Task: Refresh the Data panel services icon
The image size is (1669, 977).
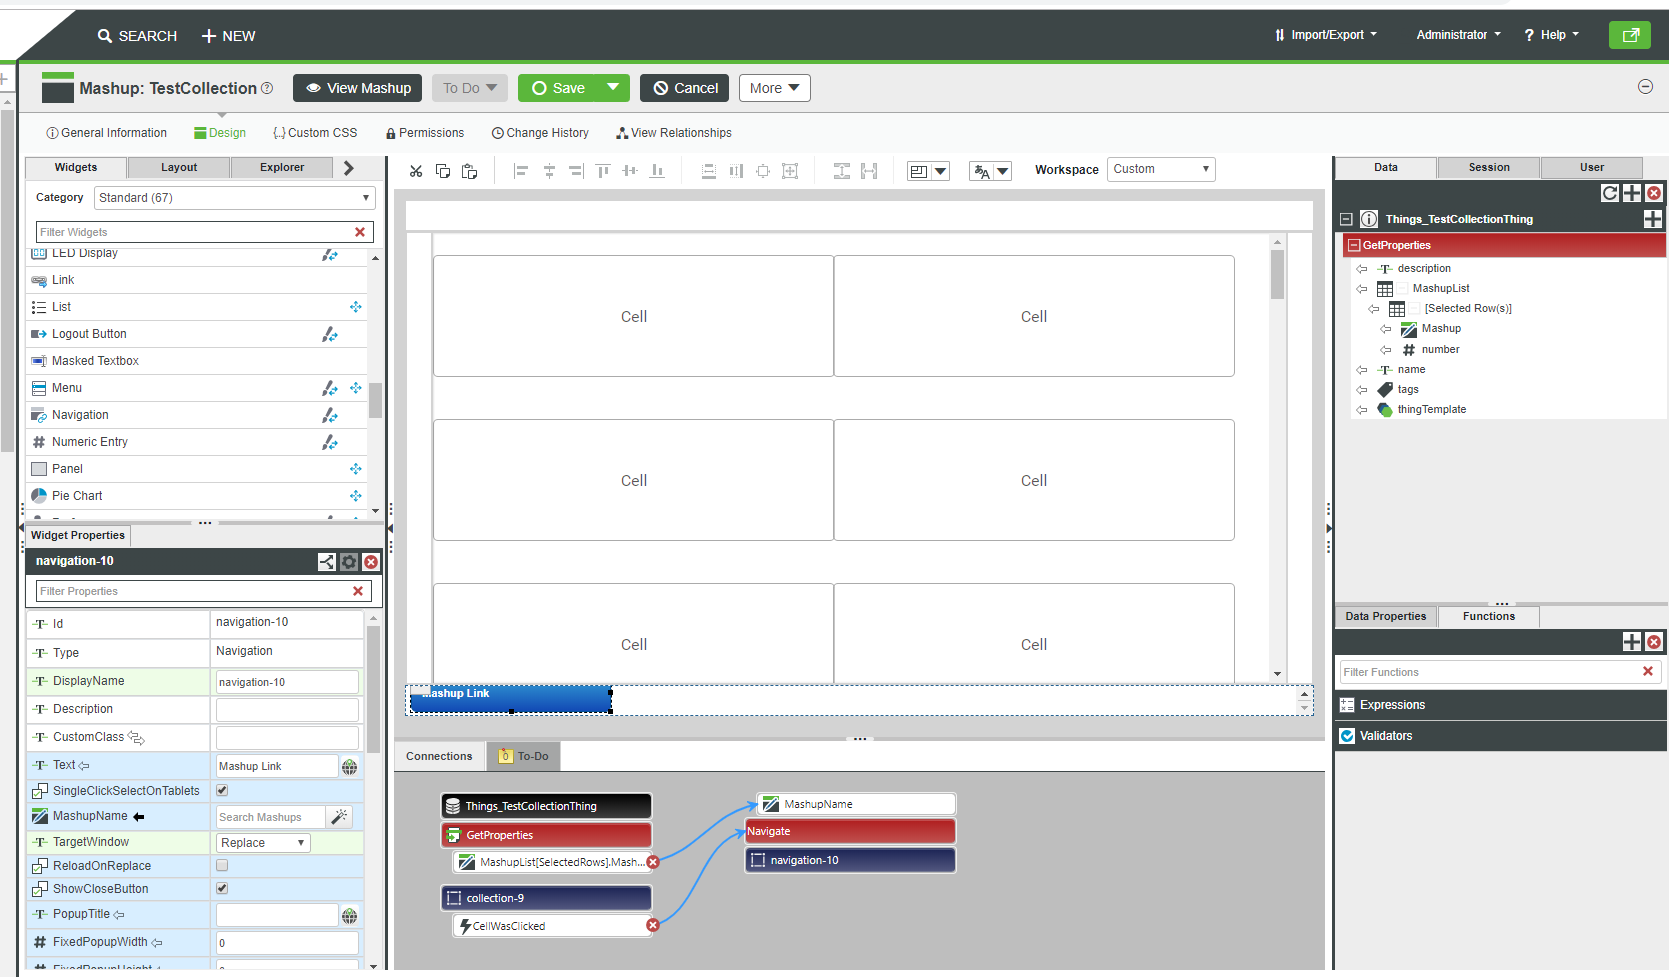Action: click(1610, 193)
